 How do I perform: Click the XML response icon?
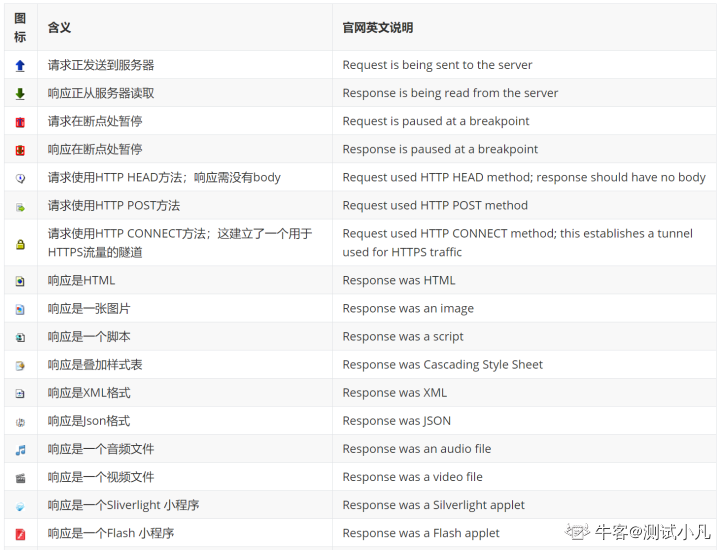20,393
